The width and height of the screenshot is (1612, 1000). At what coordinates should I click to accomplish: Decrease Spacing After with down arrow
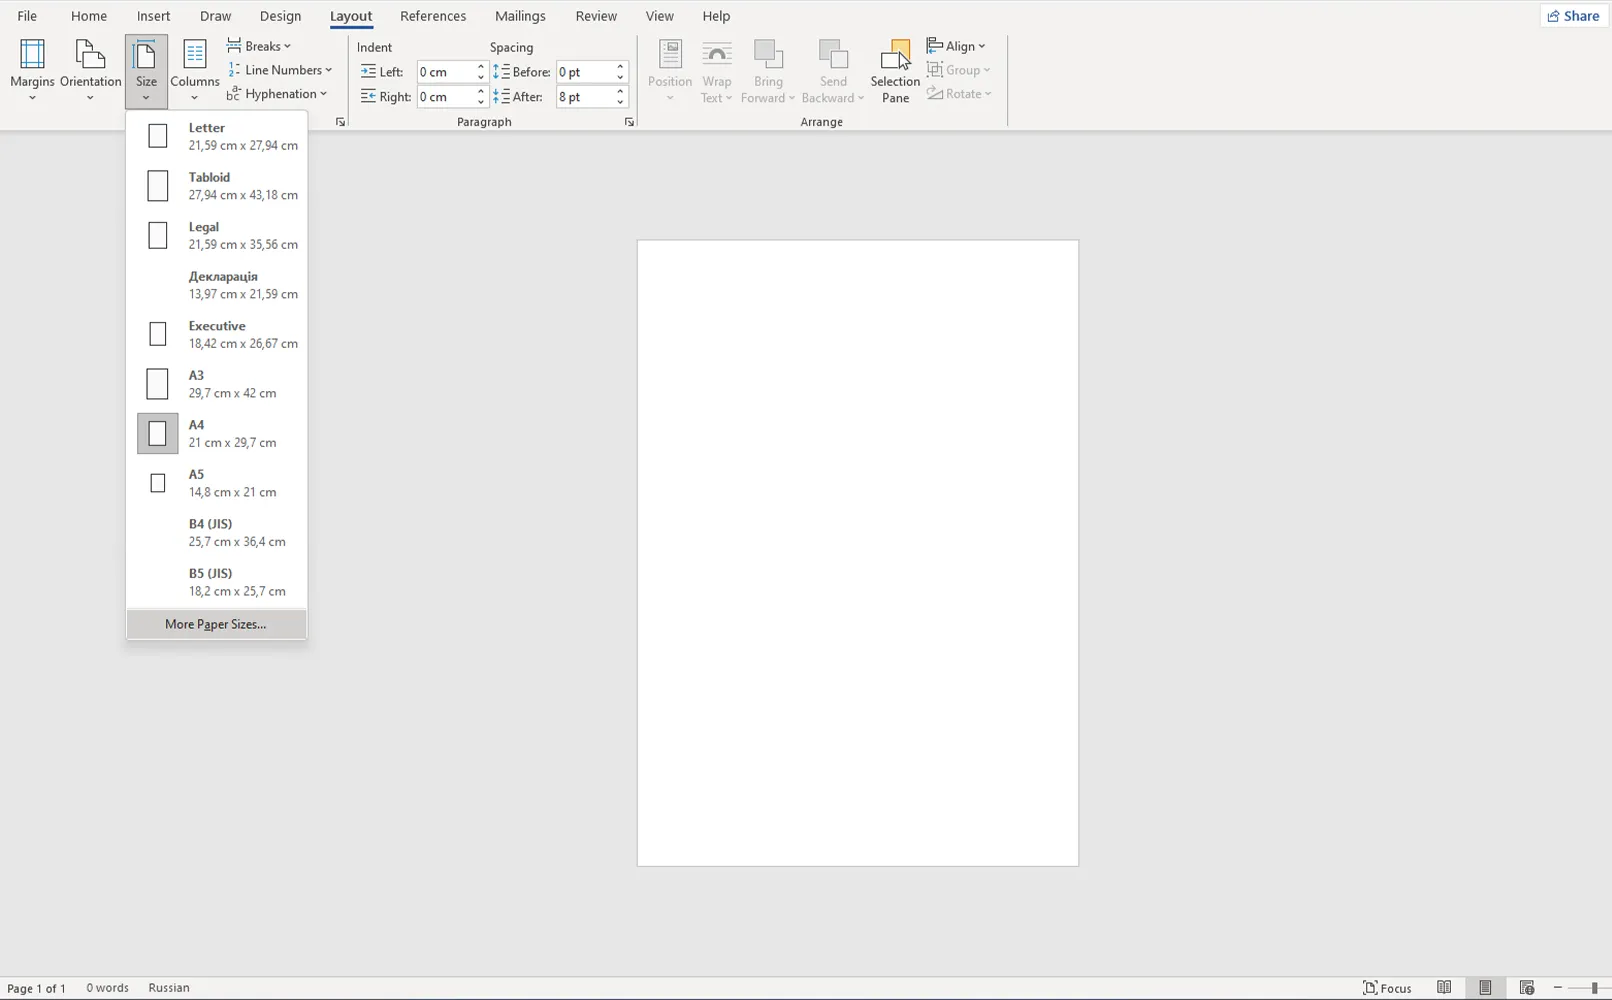621,102
